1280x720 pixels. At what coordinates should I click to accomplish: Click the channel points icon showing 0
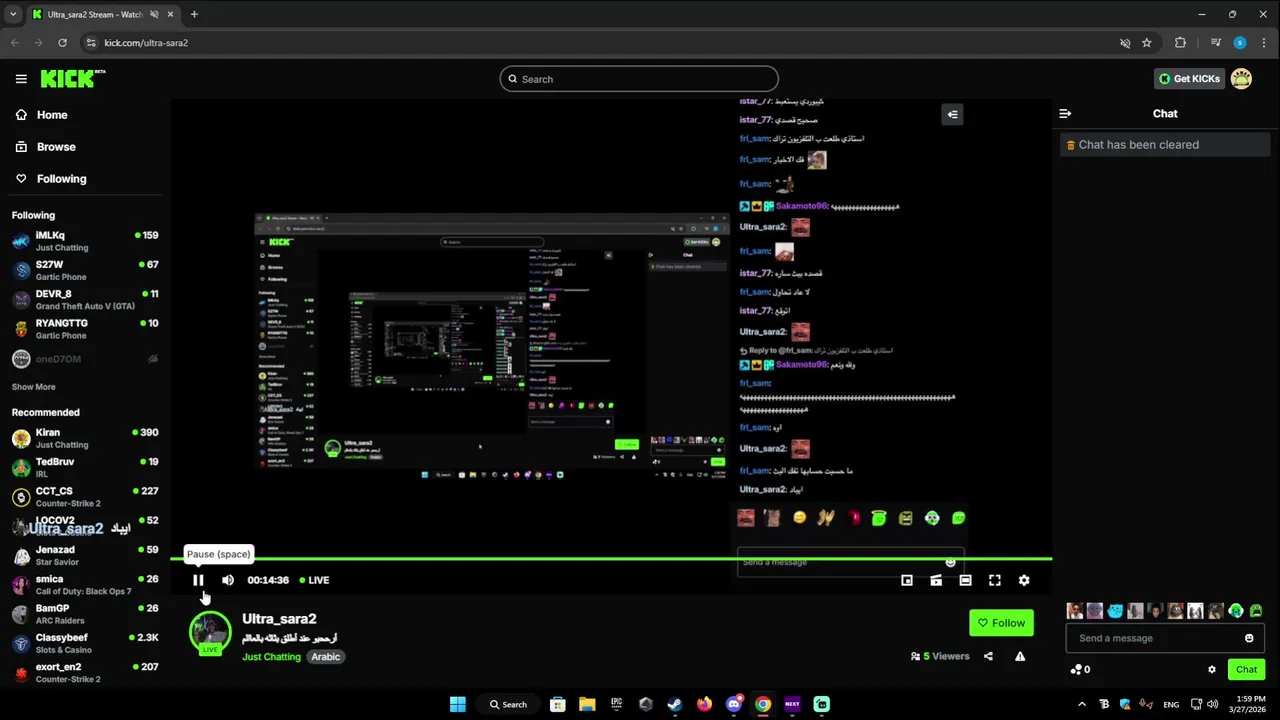click(x=1080, y=669)
